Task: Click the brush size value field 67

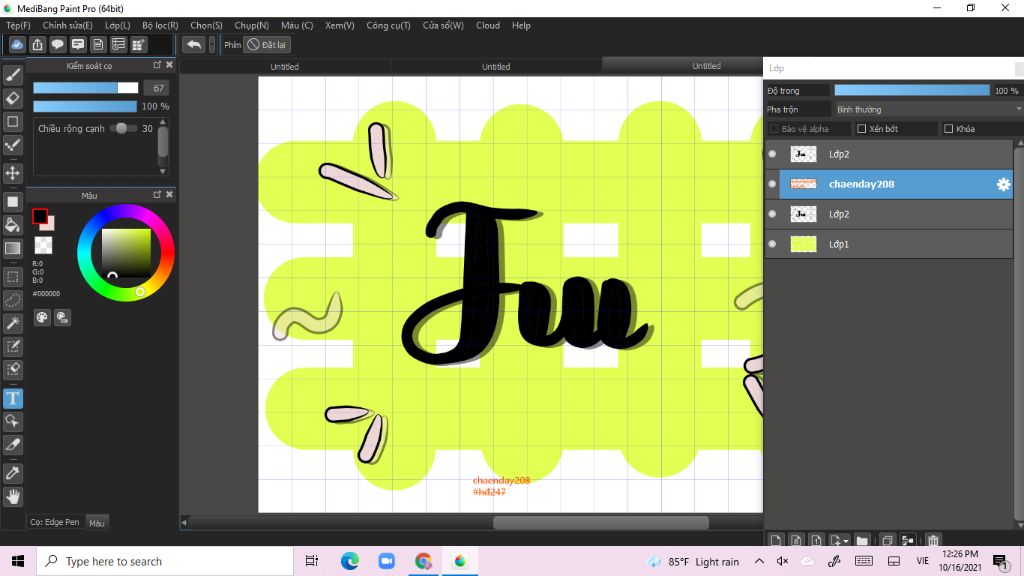Action: (157, 88)
